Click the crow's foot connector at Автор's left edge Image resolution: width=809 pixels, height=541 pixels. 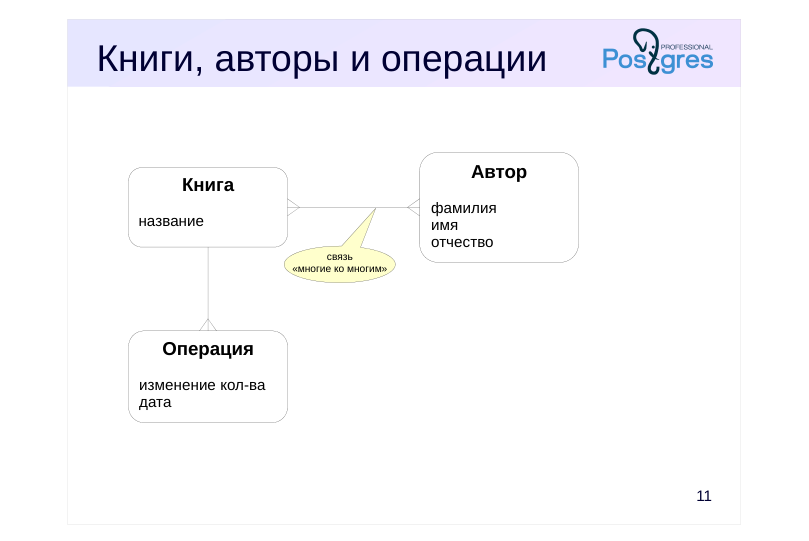pos(413,207)
